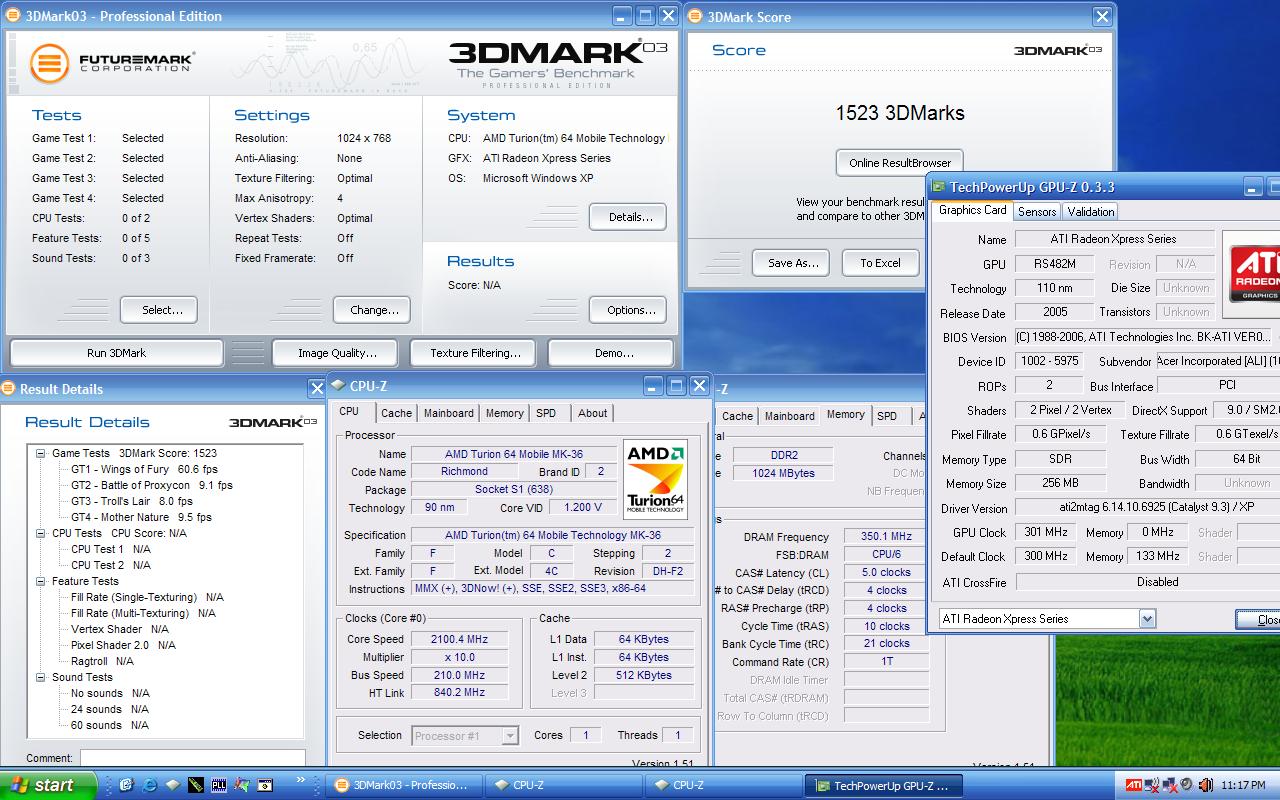Launch Internet Explorer from quick launch
Viewport: 1280px width, 800px height.
click(x=150, y=785)
